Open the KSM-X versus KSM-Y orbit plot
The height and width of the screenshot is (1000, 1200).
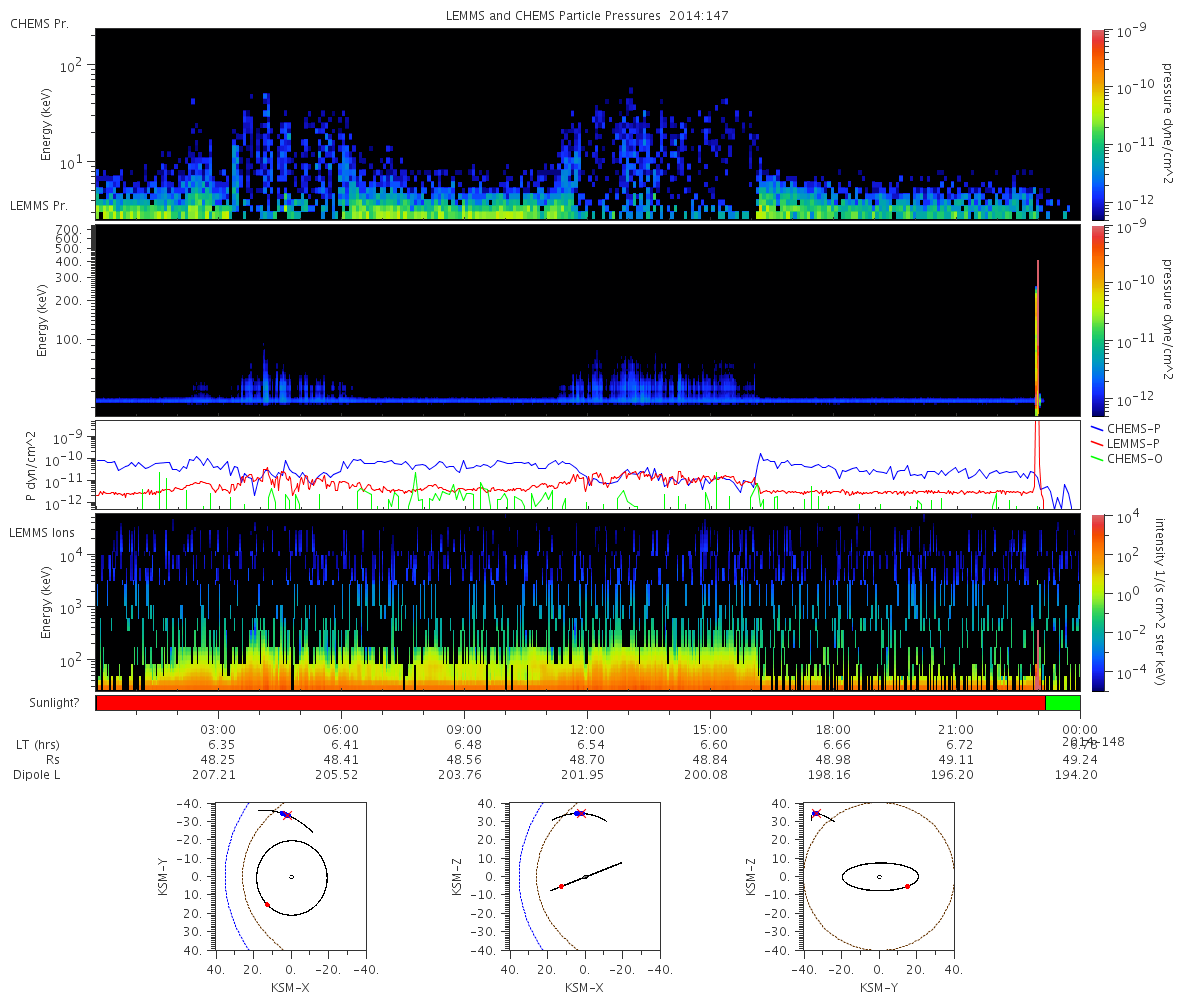point(290,876)
